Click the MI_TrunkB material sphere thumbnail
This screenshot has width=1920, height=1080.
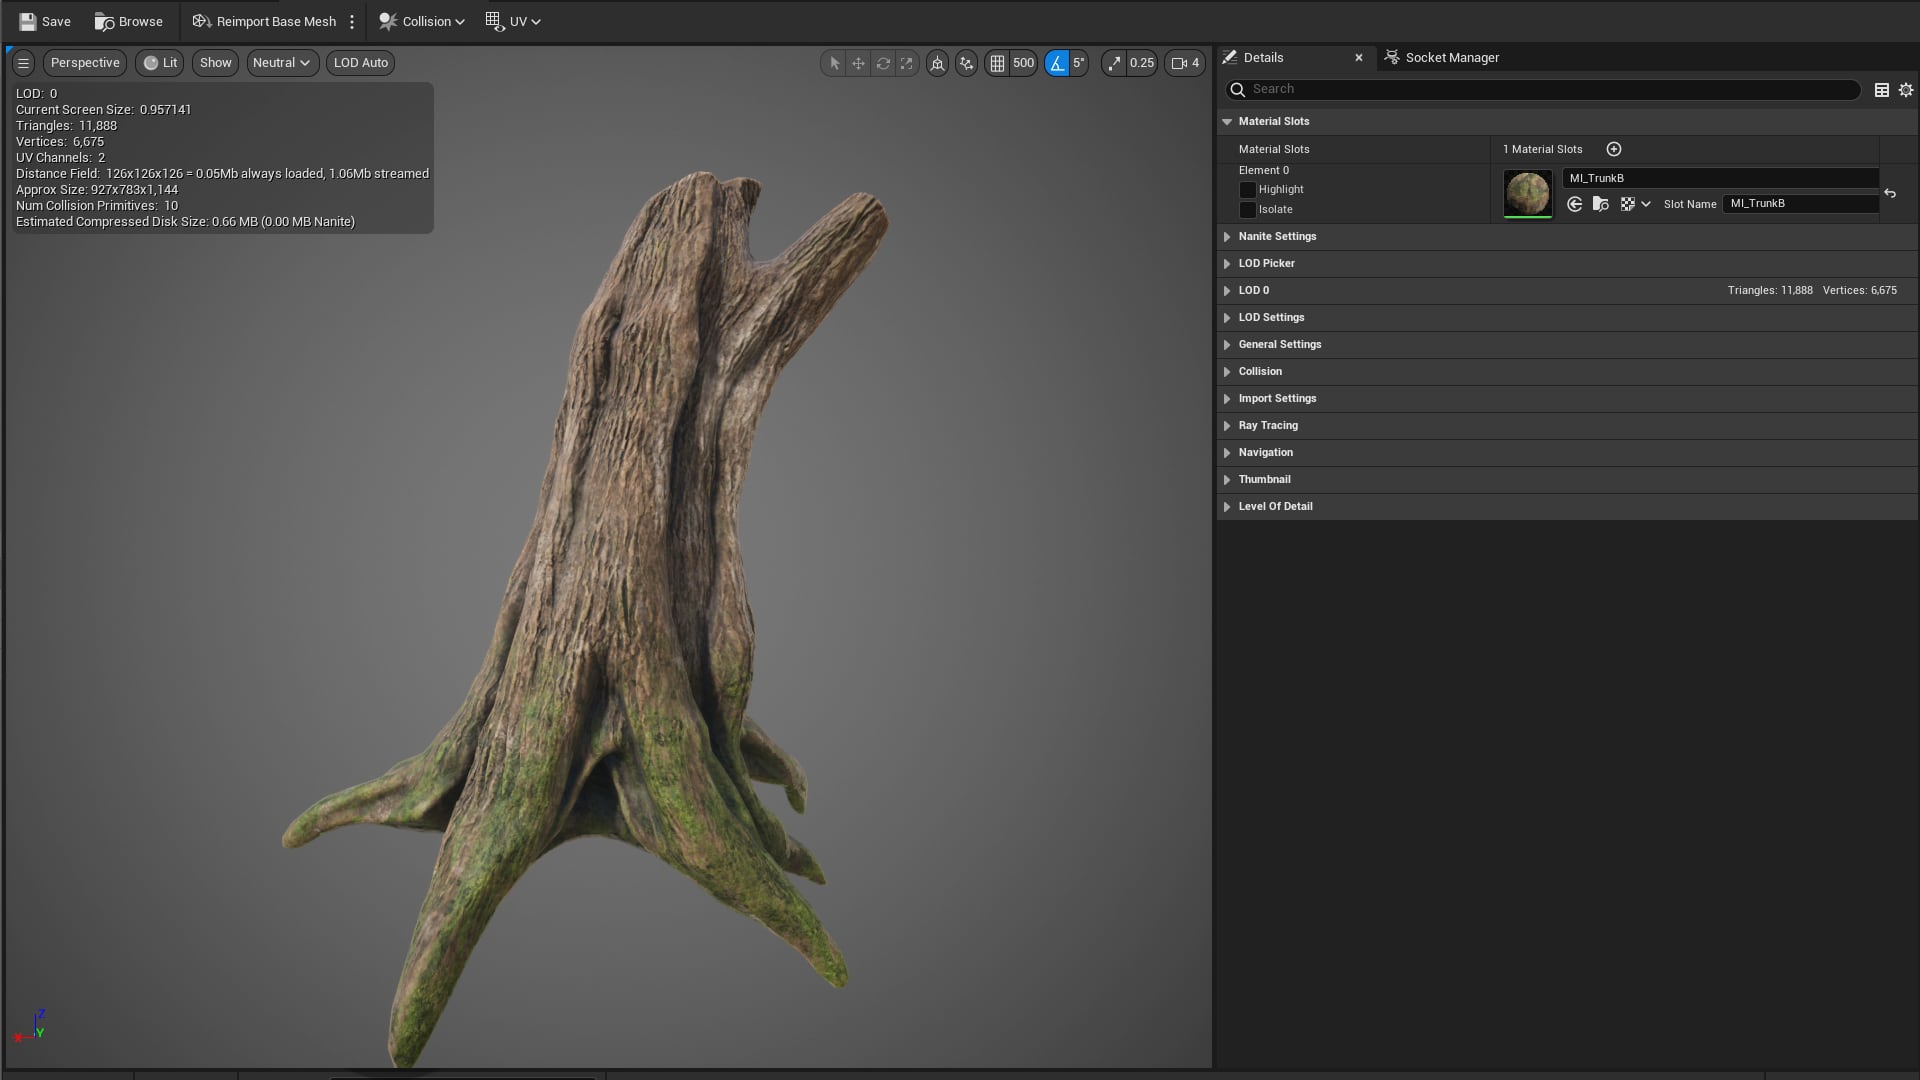(1527, 193)
